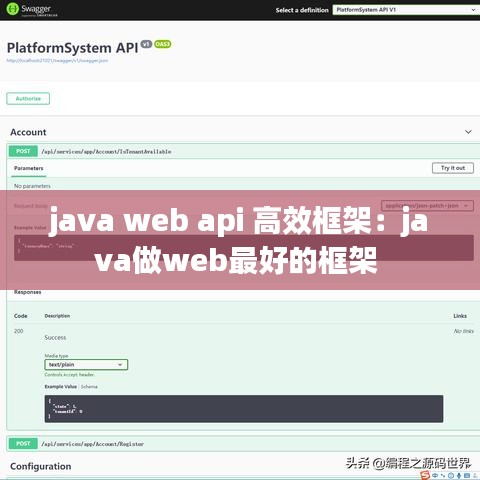Click the 200 response code
Image resolution: width=480 pixels, height=480 pixels.
pyautogui.click(x=19, y=331)
